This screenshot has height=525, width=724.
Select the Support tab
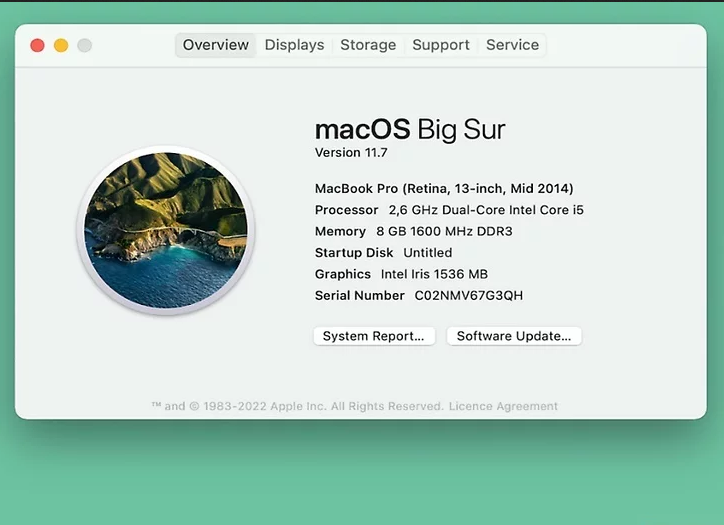point(440,45)
